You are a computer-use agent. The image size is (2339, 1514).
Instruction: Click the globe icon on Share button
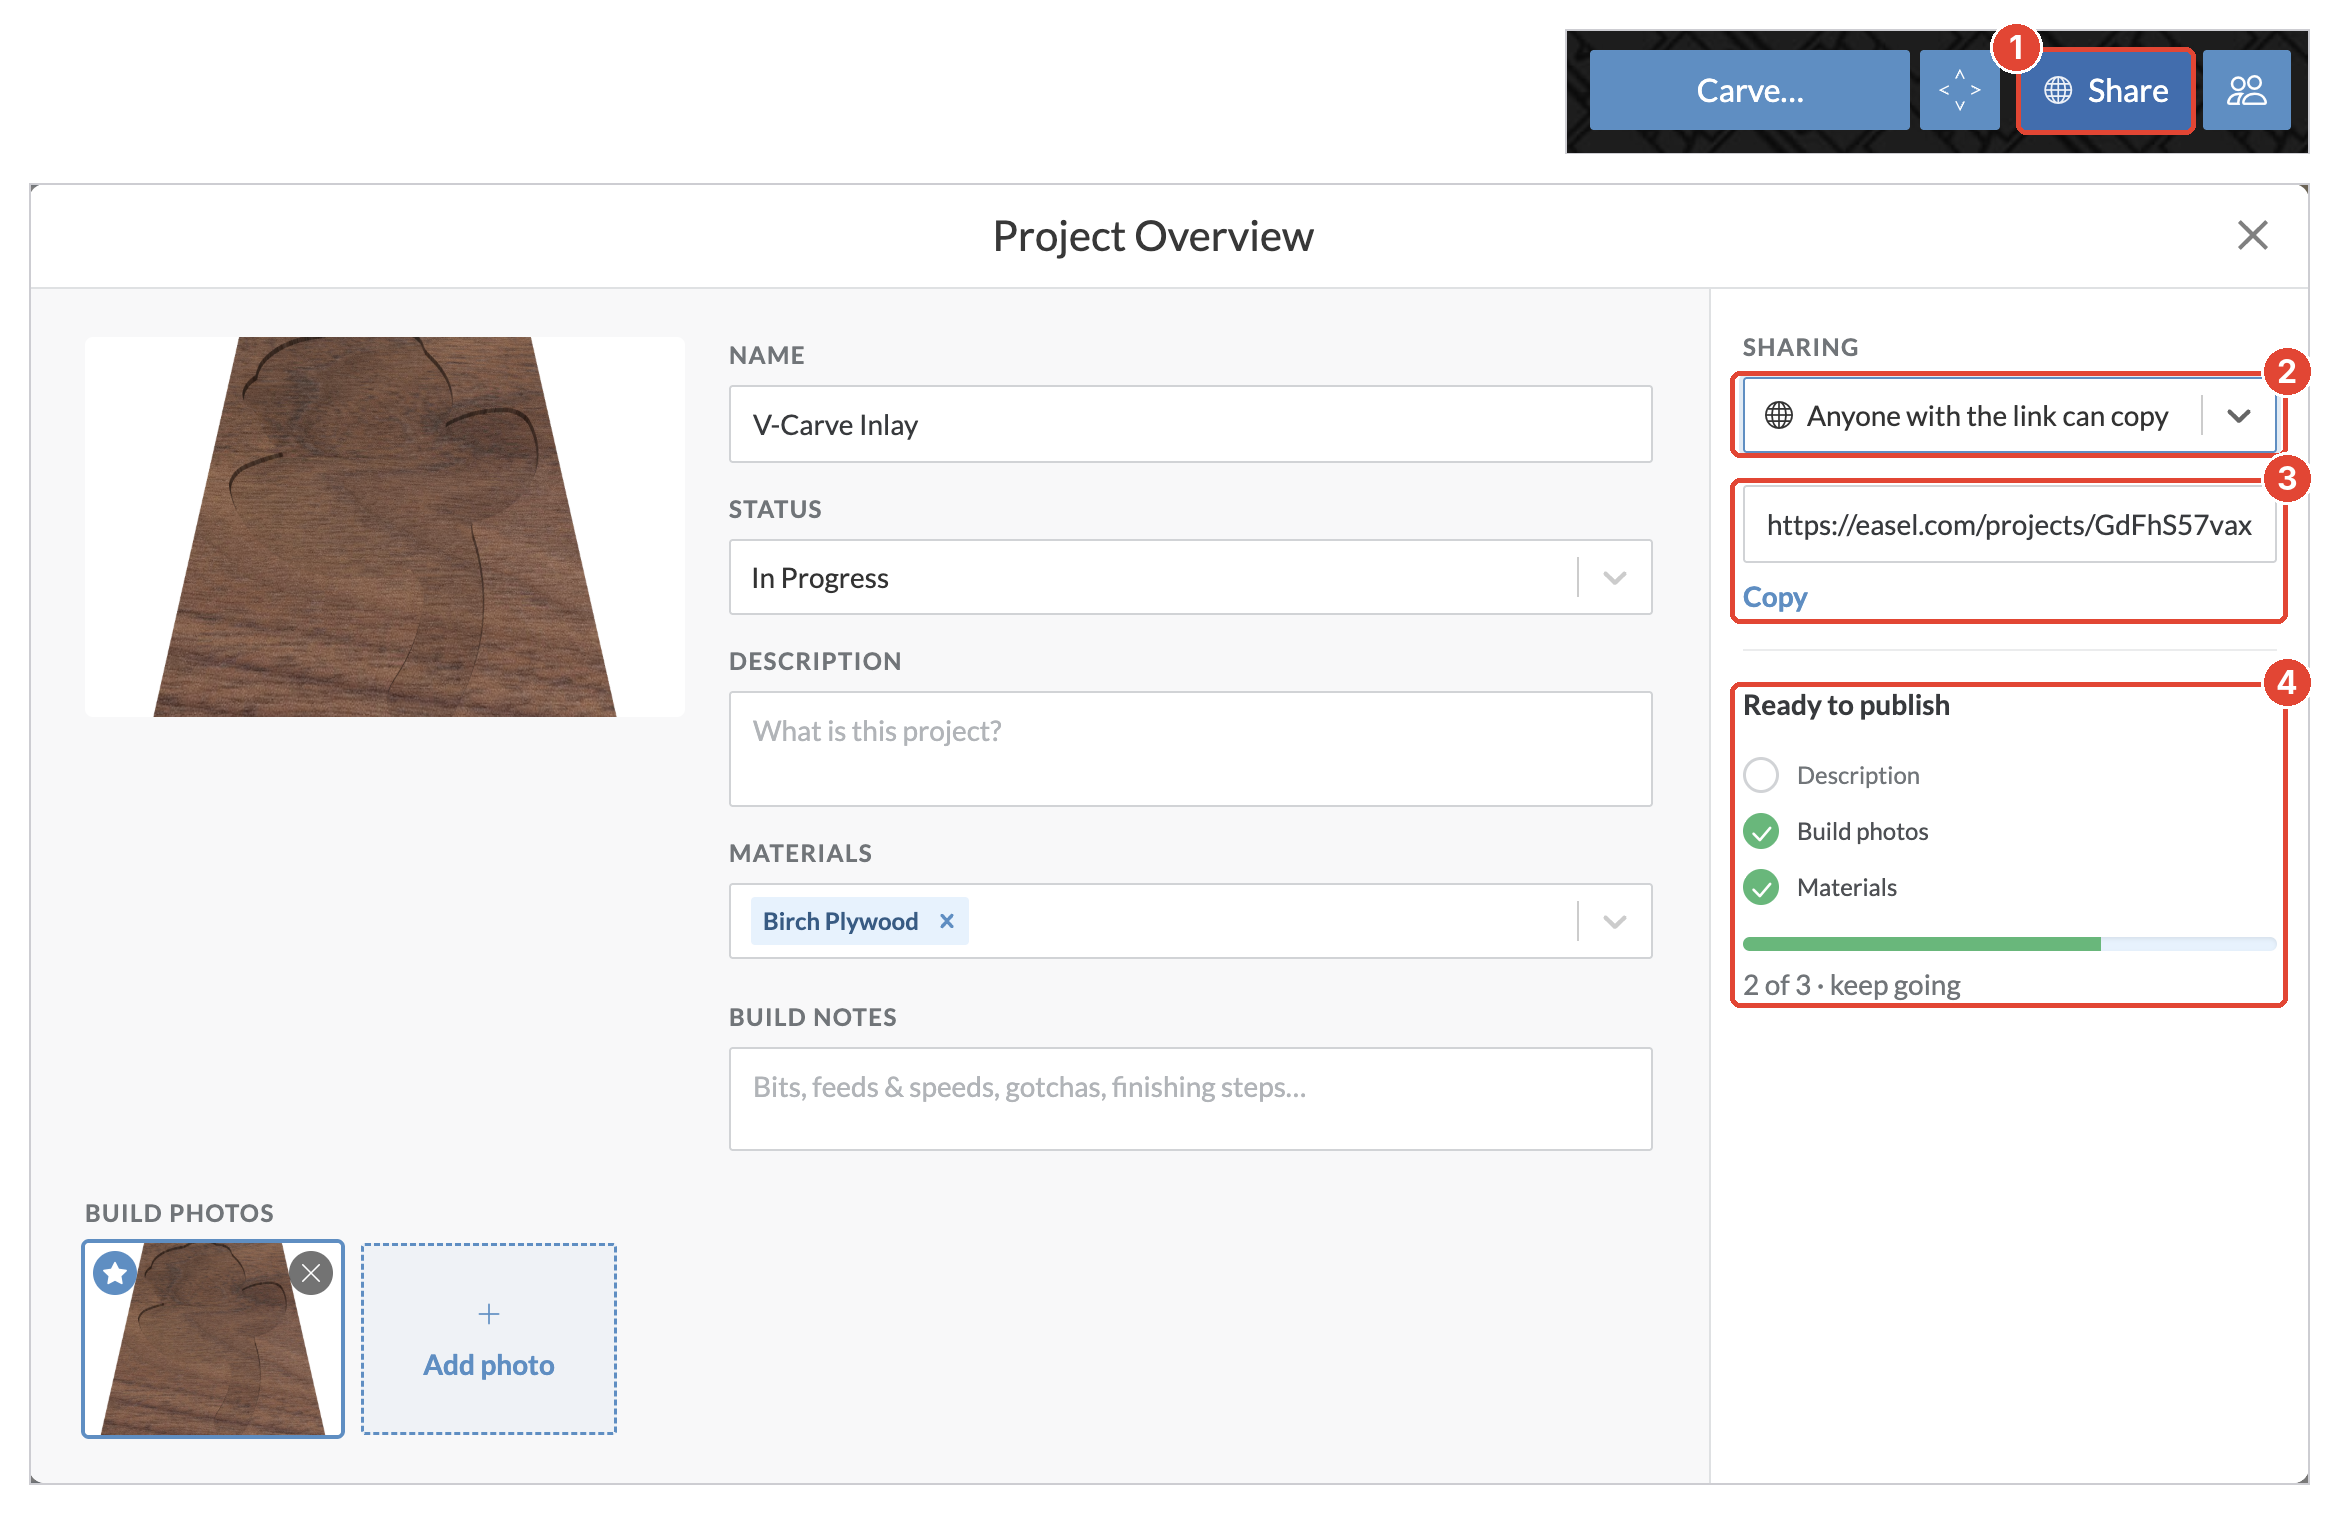click(x=2057, y=90)
